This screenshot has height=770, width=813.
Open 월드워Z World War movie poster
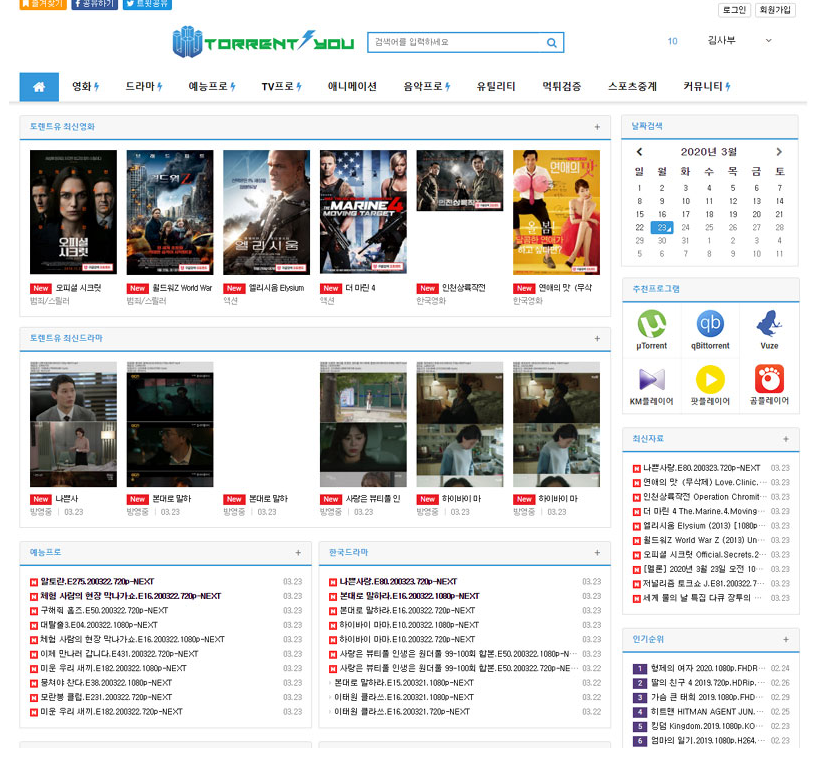tap(170, 212)
